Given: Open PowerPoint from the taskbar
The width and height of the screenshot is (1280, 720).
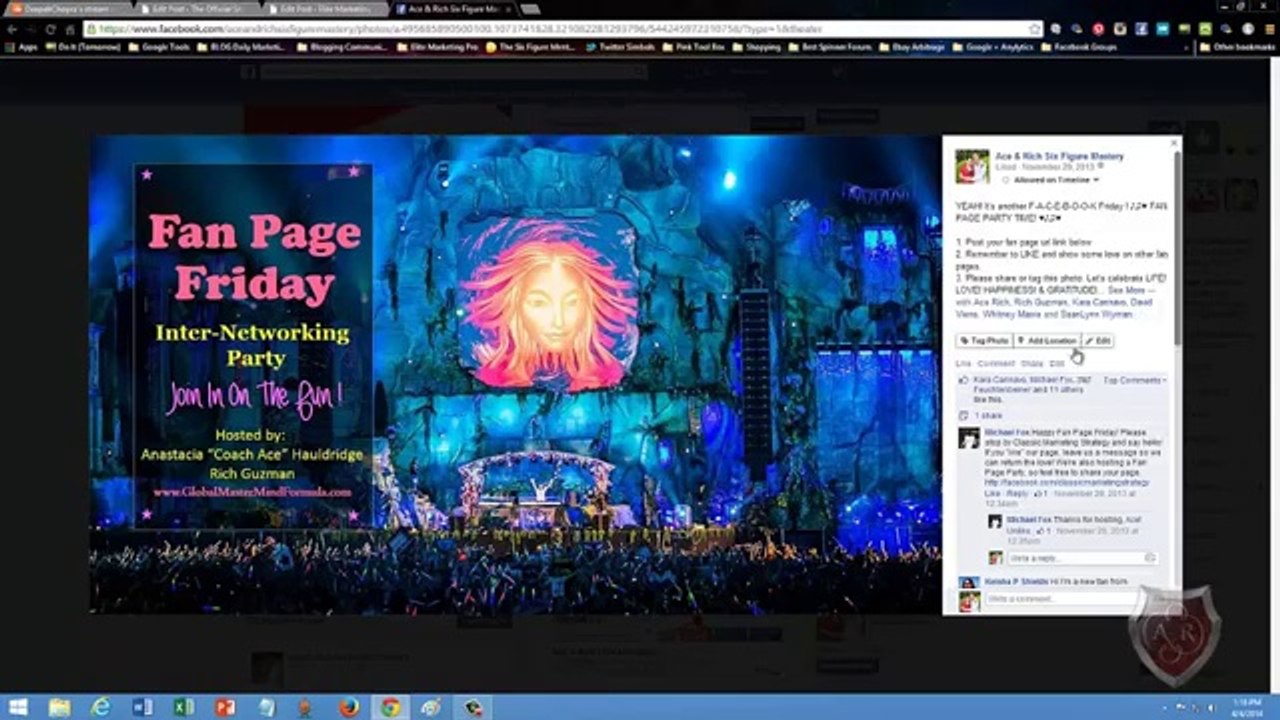Looking at the screenshot, I should 225,707.
